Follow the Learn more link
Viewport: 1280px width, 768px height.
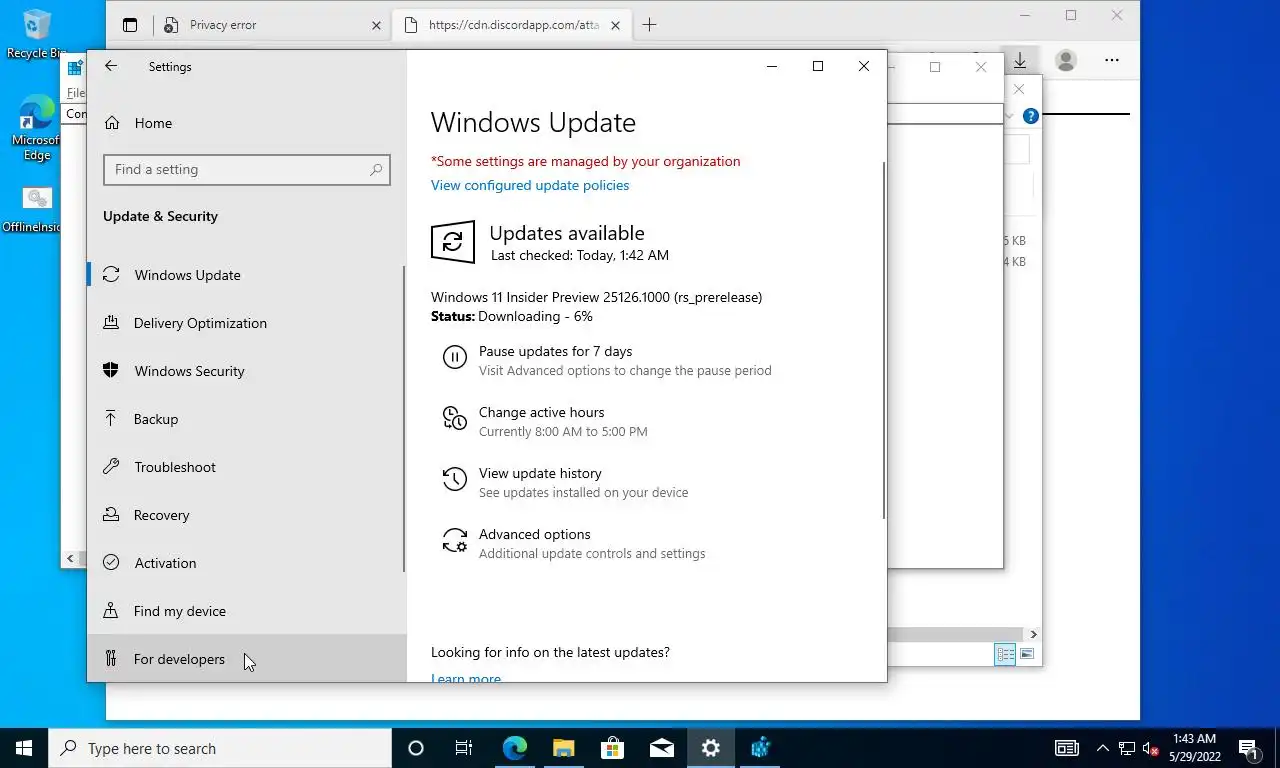tap(466, 678)
